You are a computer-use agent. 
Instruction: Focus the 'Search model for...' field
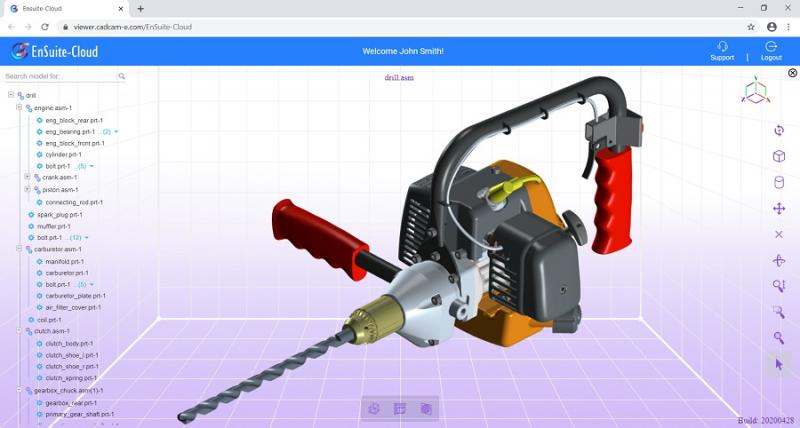60,76
